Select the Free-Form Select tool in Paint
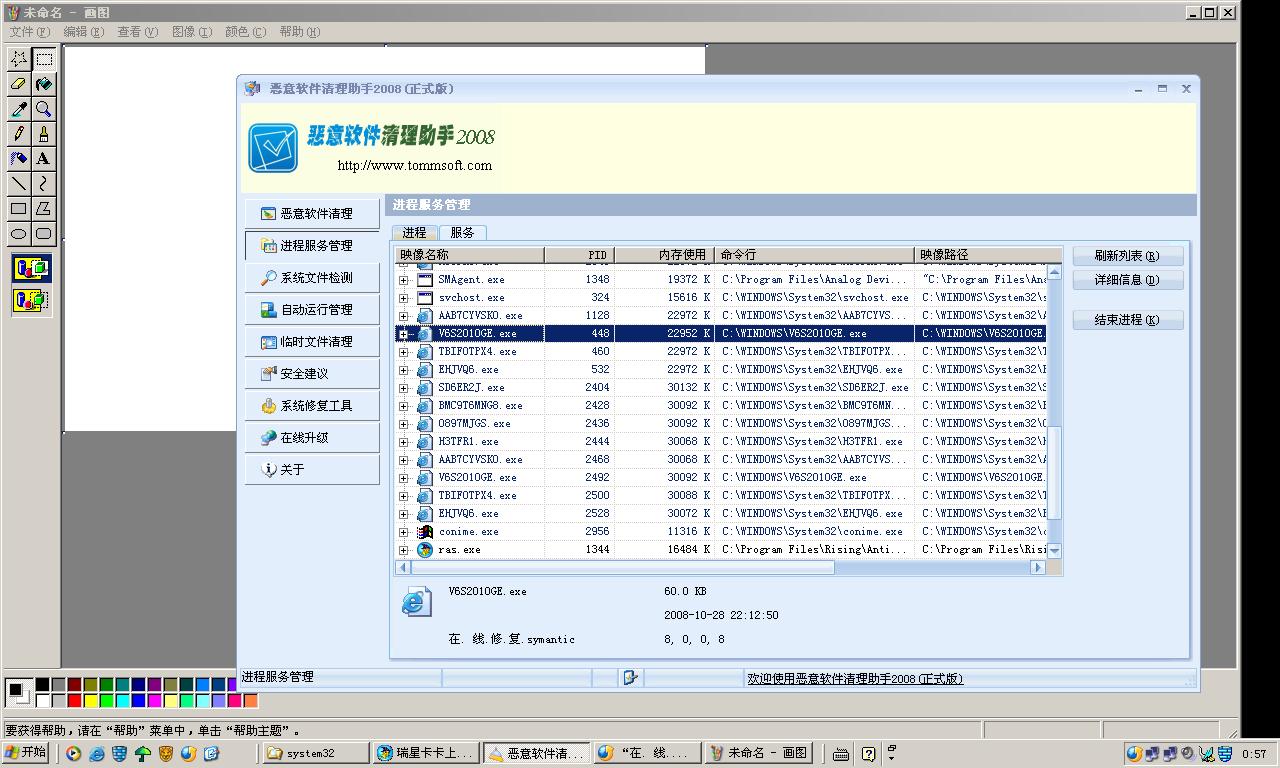1280x768 pixels. click(19, 59)
